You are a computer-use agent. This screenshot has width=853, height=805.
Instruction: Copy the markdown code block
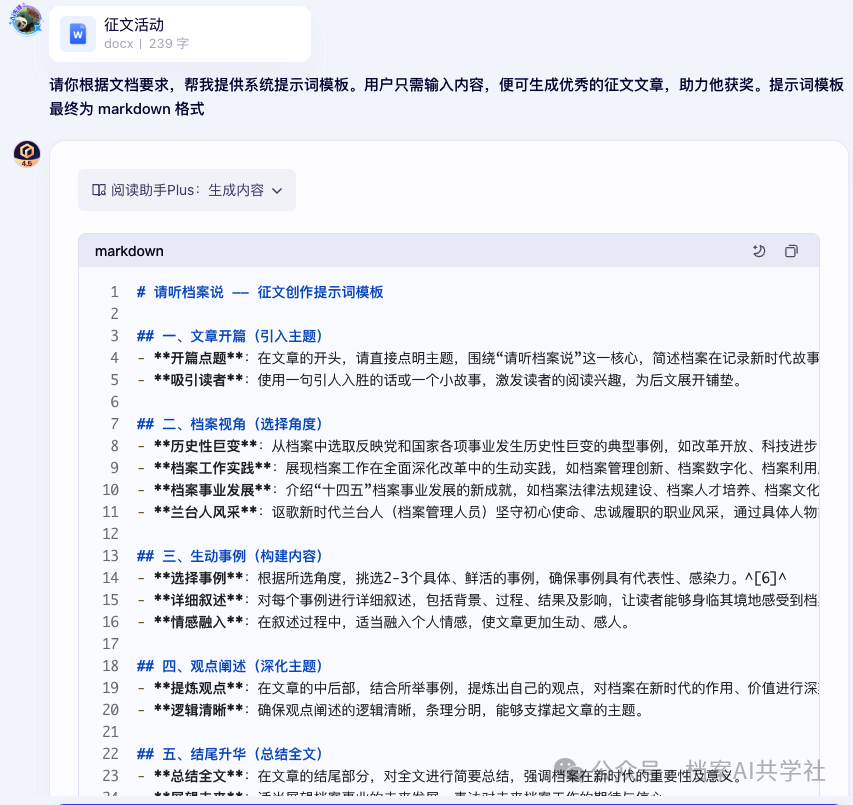(x=791, y=251)
